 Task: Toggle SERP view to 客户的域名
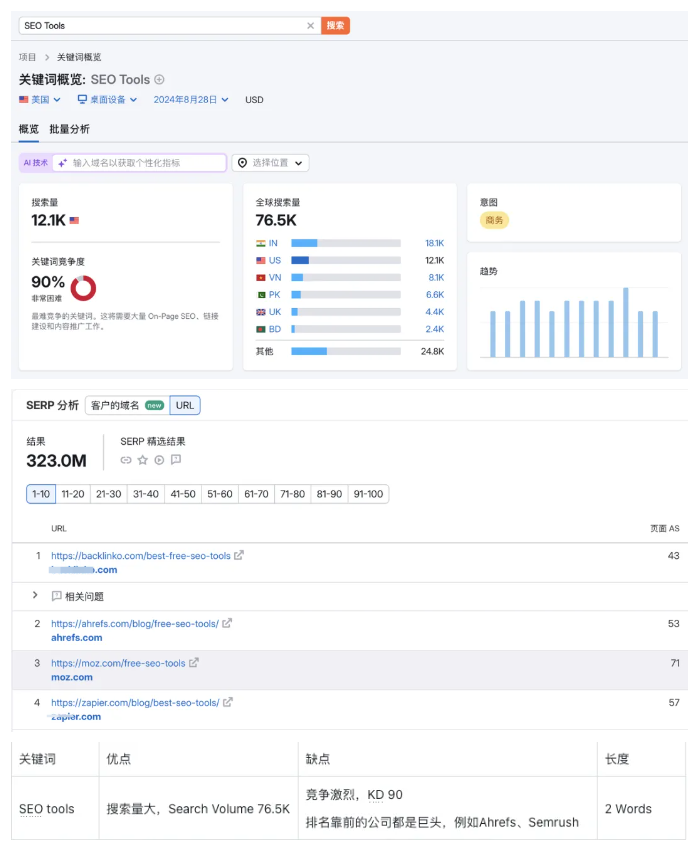point(126,405)
